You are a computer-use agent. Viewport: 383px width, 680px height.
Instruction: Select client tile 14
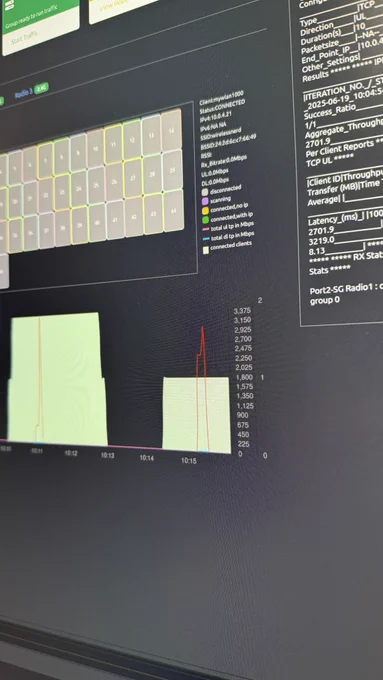pos(171,131)
